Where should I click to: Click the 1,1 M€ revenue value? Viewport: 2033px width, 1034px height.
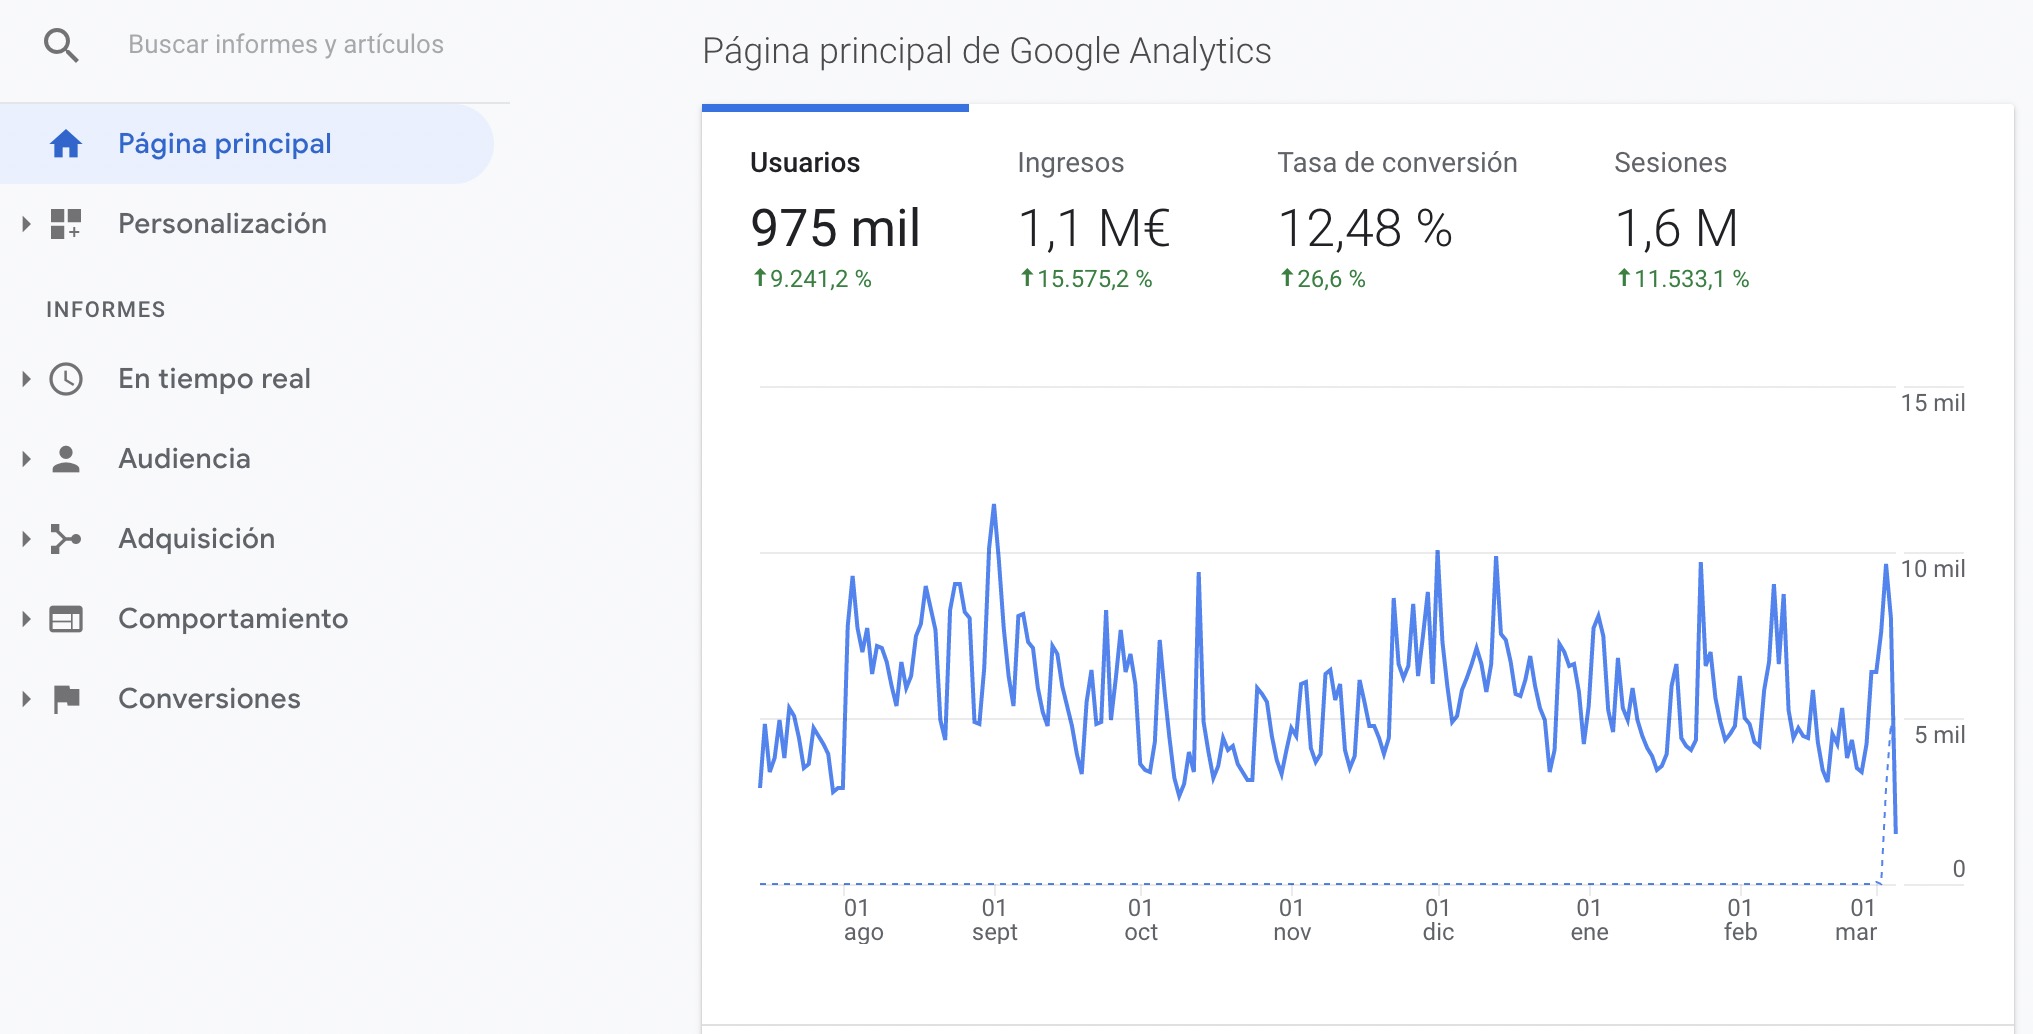coord(1094,228)
